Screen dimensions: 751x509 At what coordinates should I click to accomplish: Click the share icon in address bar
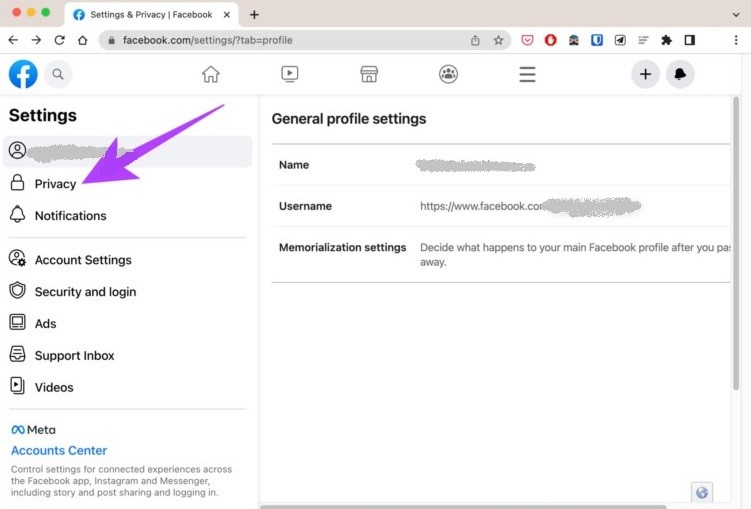pyautogui.click(x=475, y=40)
